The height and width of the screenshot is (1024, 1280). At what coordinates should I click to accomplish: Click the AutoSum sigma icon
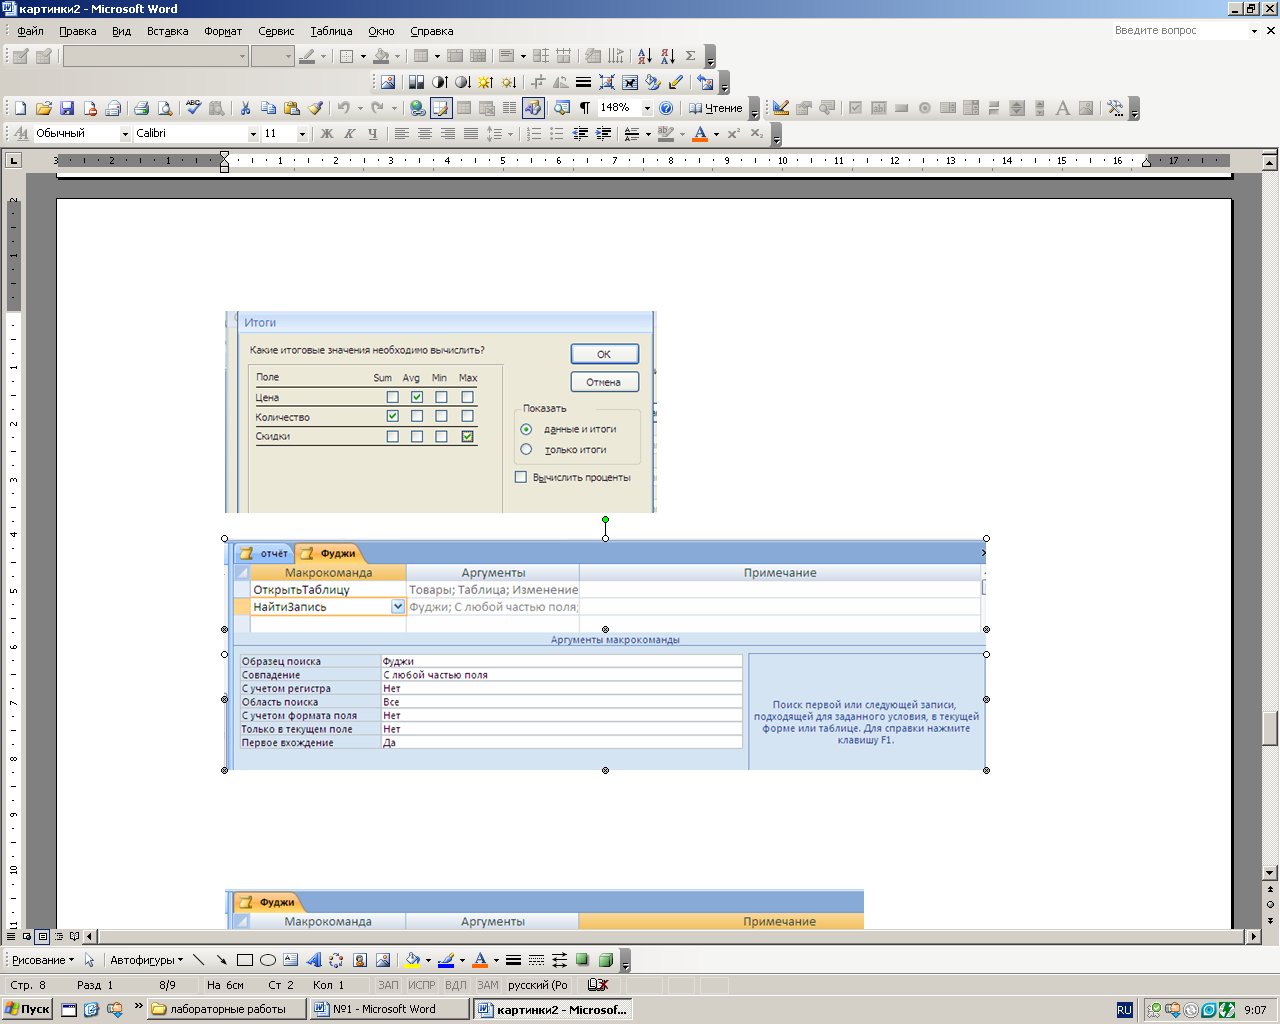pyautogui.click(x=690, y=56)
